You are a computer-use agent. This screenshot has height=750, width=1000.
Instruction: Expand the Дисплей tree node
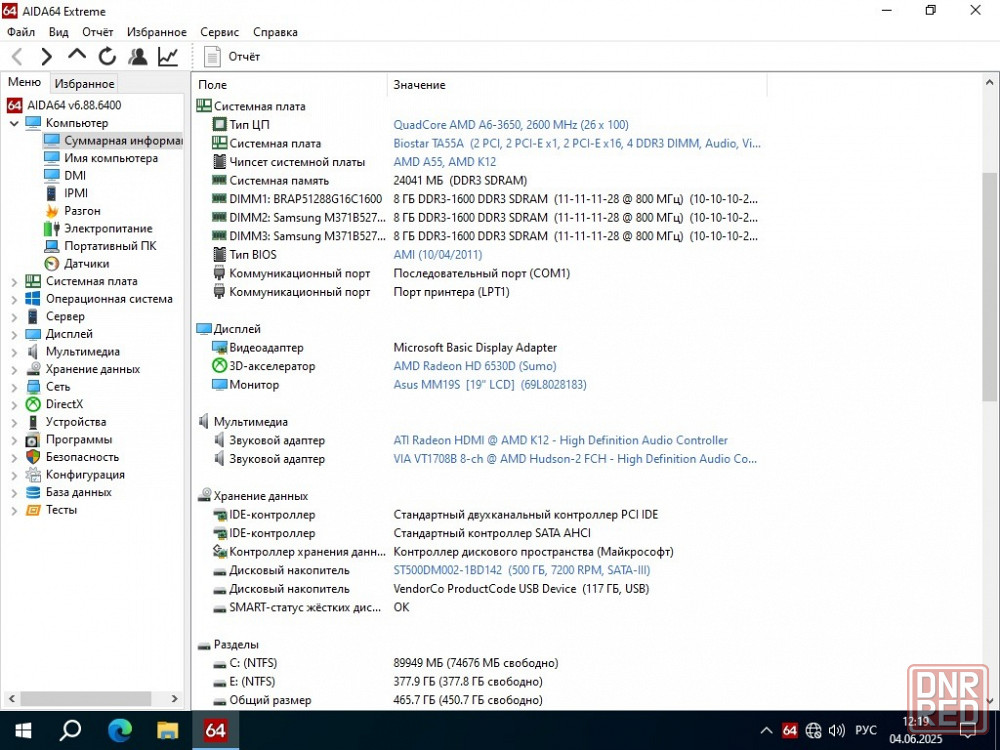point(14,334)
